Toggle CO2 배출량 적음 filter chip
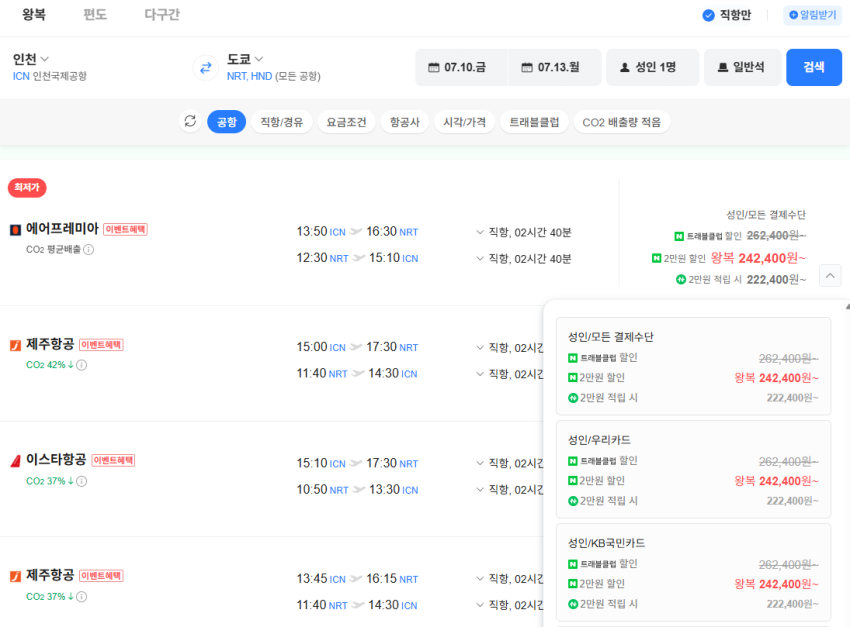Image resolution: width=850 pixels, height=627 pixels. 622,122
